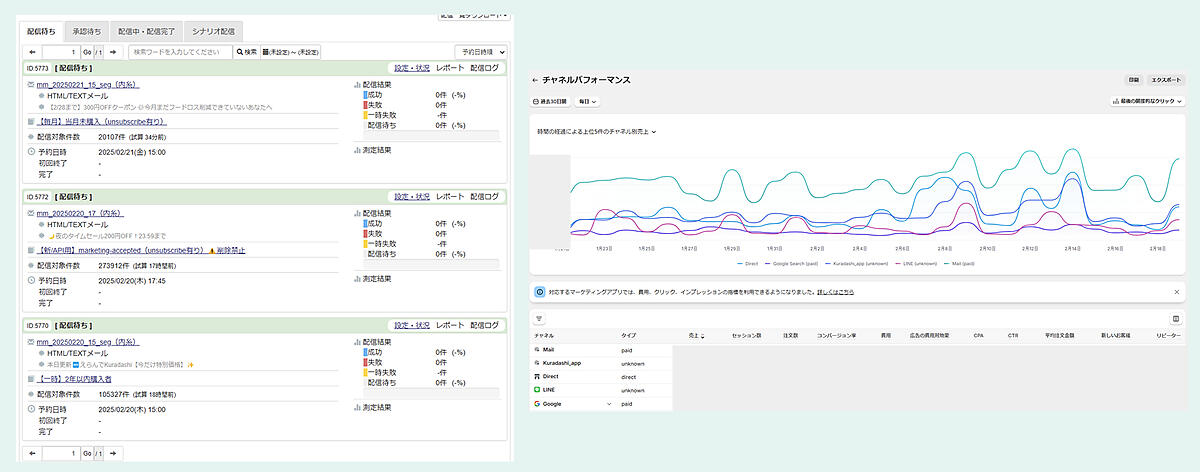Go to previous page with top left arrow
This screenshot has width=1200, height=472.
(33, 52)
